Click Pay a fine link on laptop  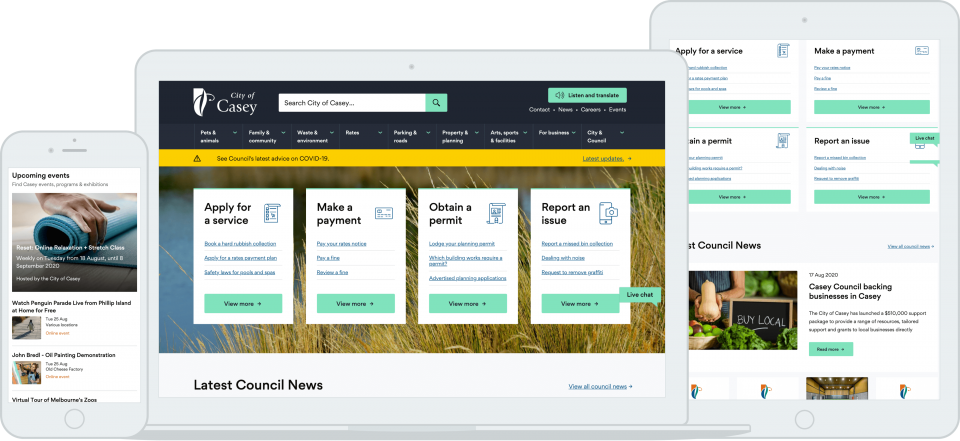328,258
